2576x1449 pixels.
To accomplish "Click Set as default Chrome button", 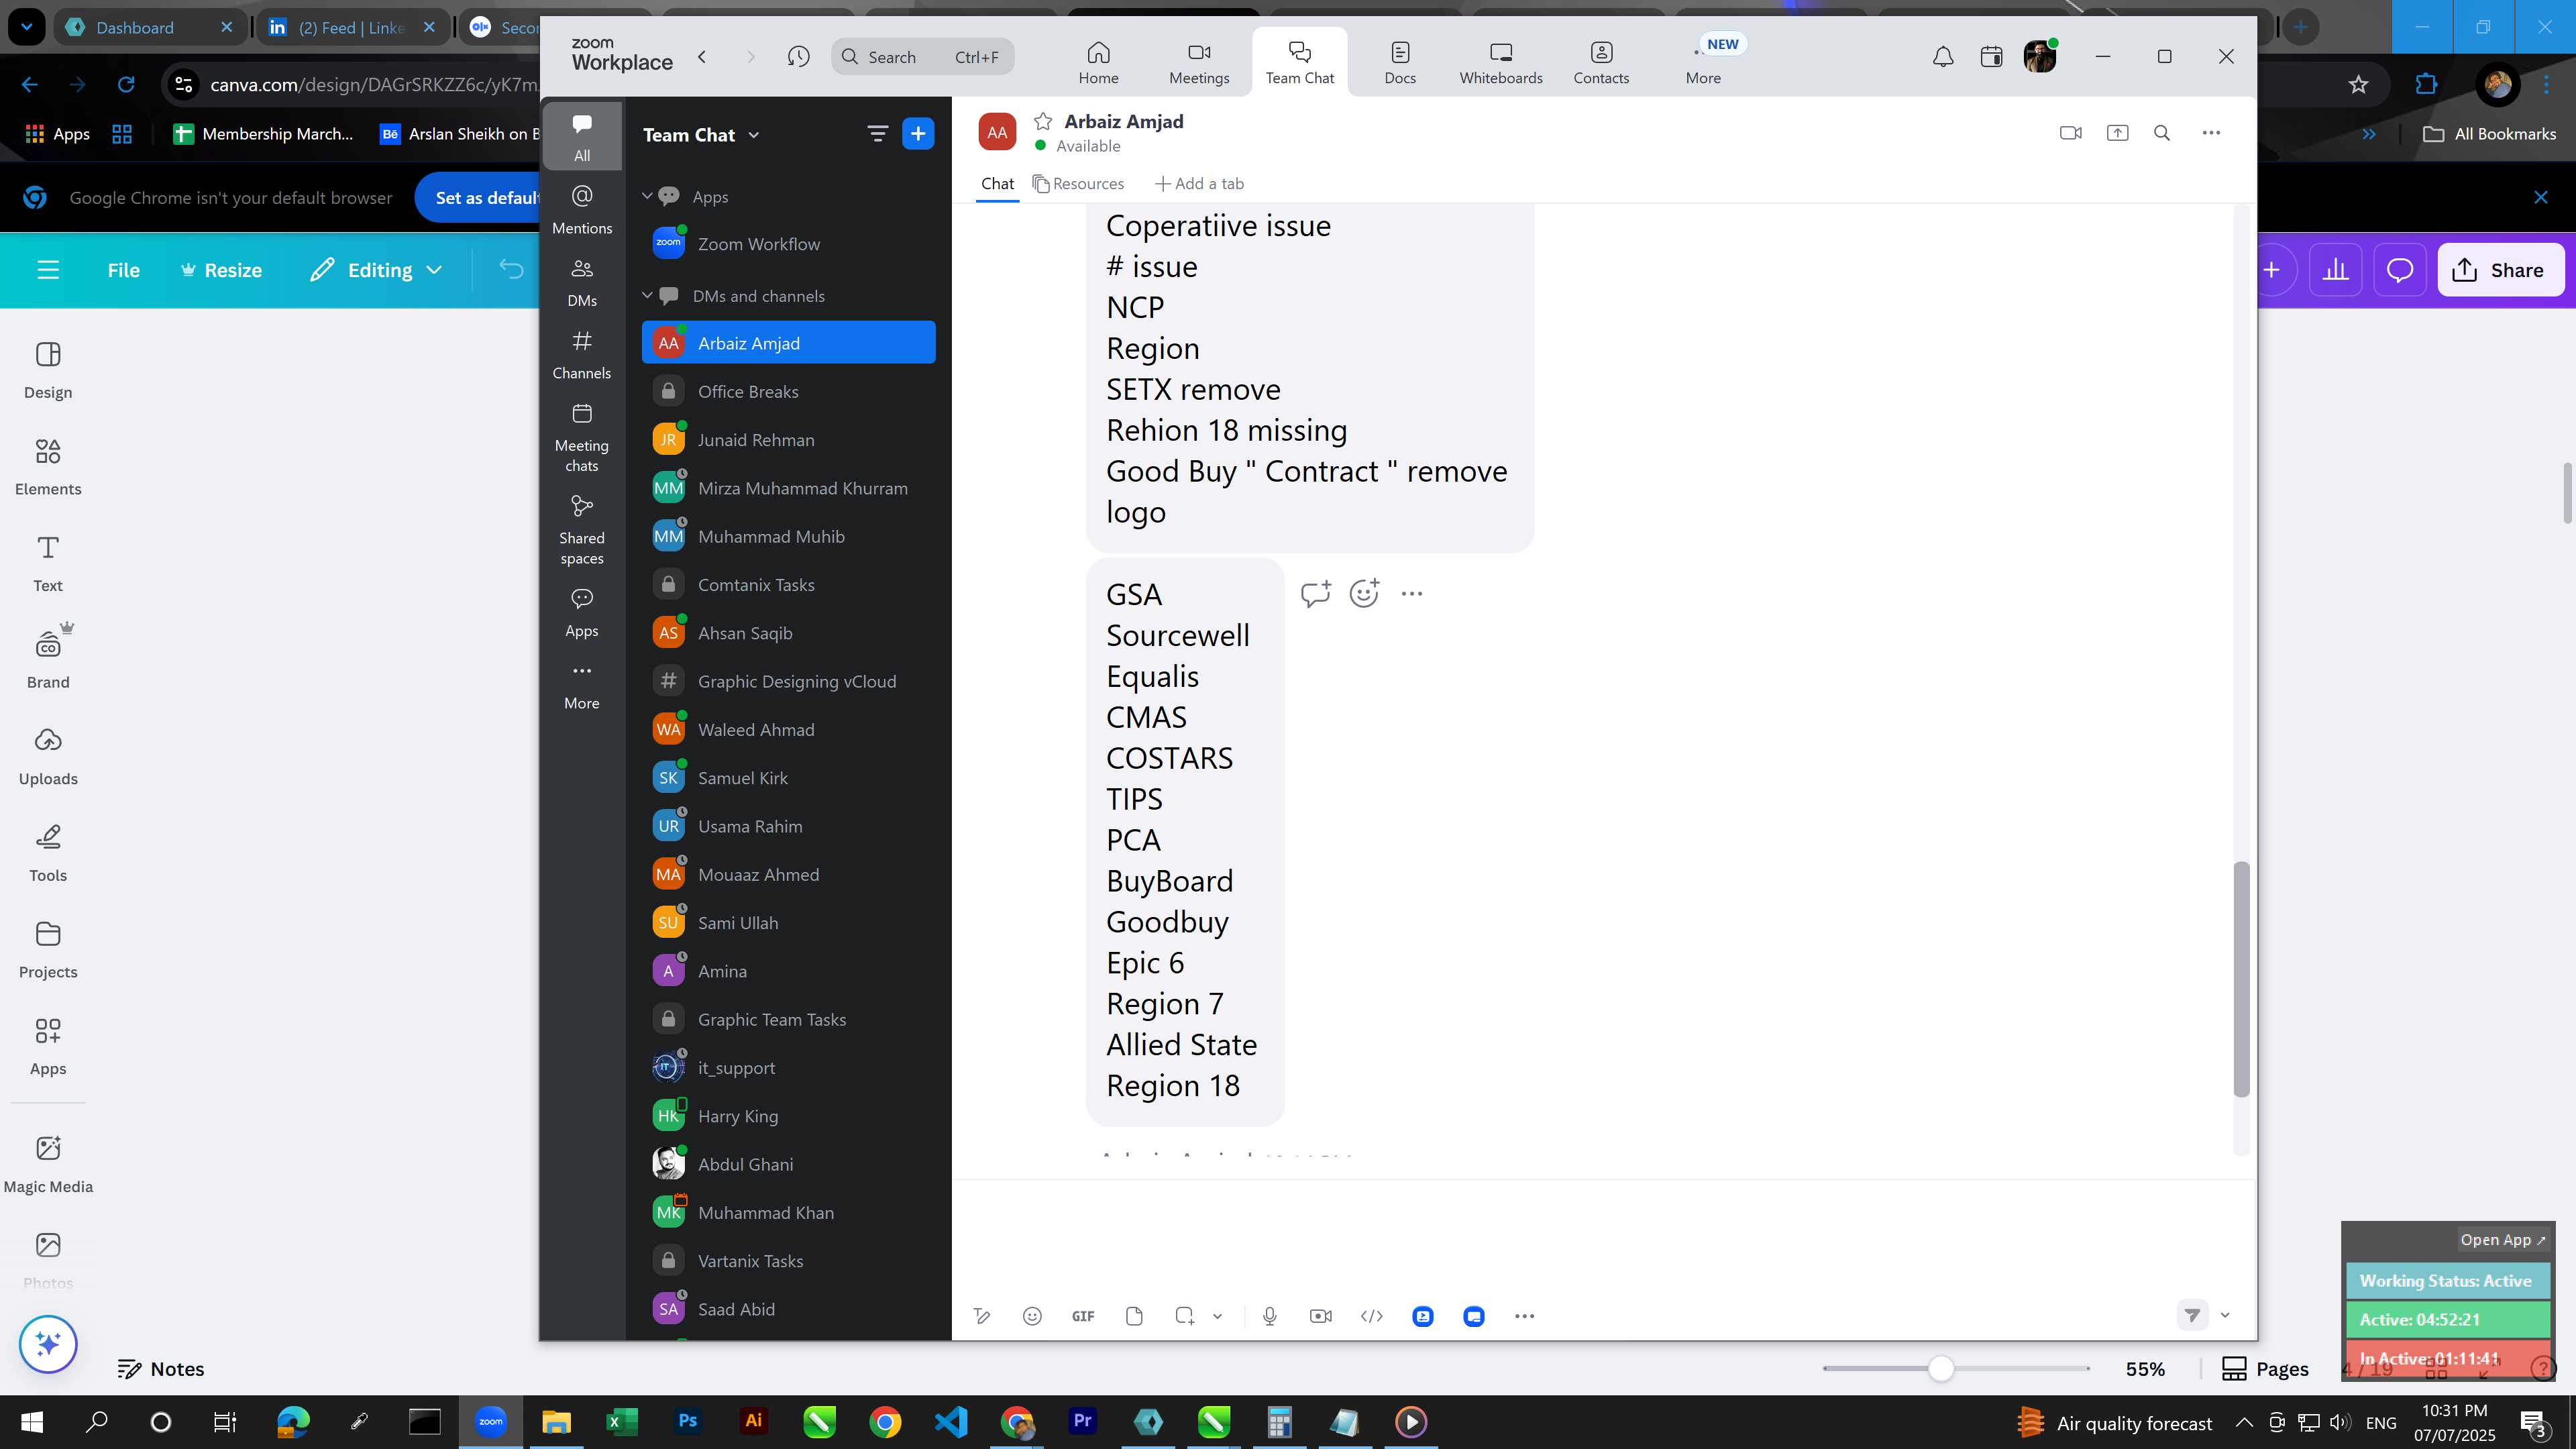I will pos(478,198).
